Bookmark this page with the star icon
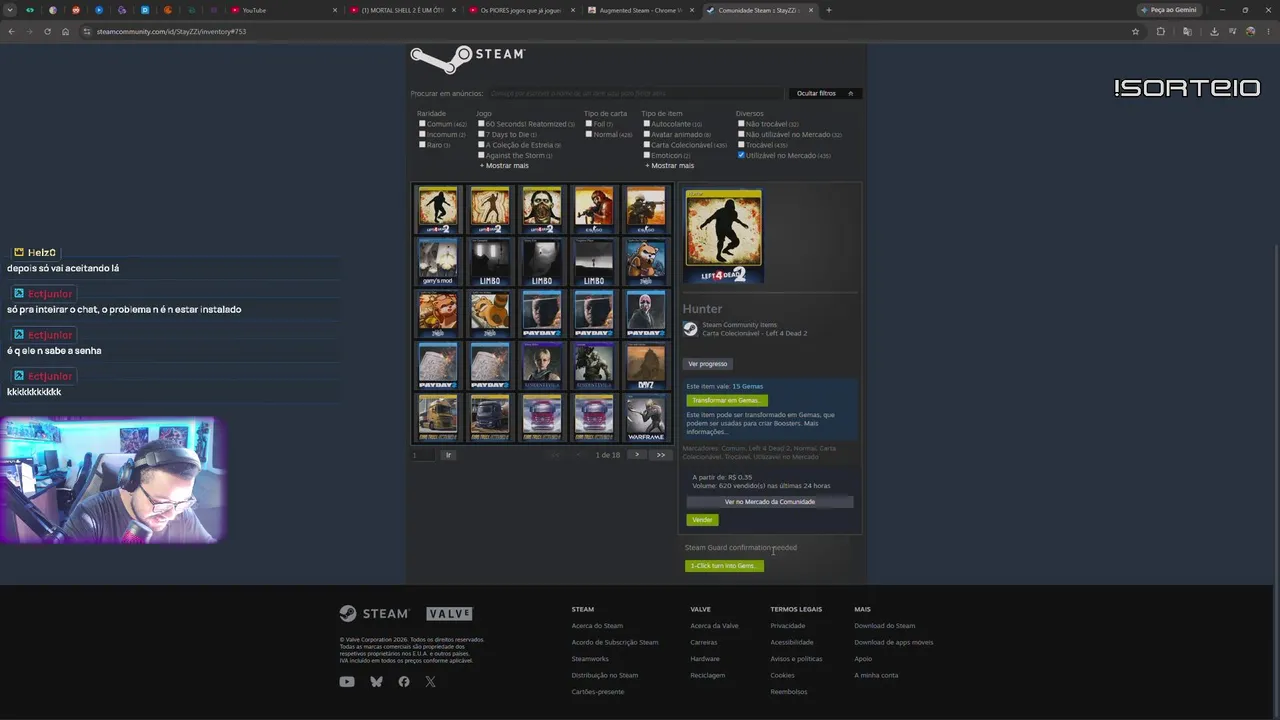The width and height of the screenshot is (1280, 720). [1135, 31]
